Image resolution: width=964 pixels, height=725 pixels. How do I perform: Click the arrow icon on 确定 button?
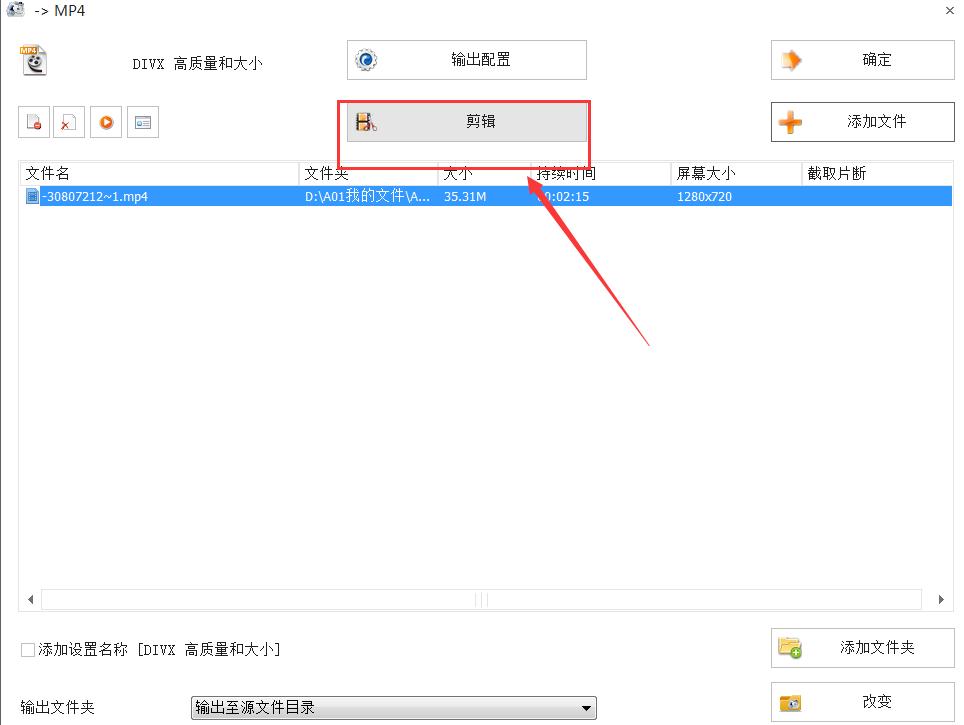(790, 59)
